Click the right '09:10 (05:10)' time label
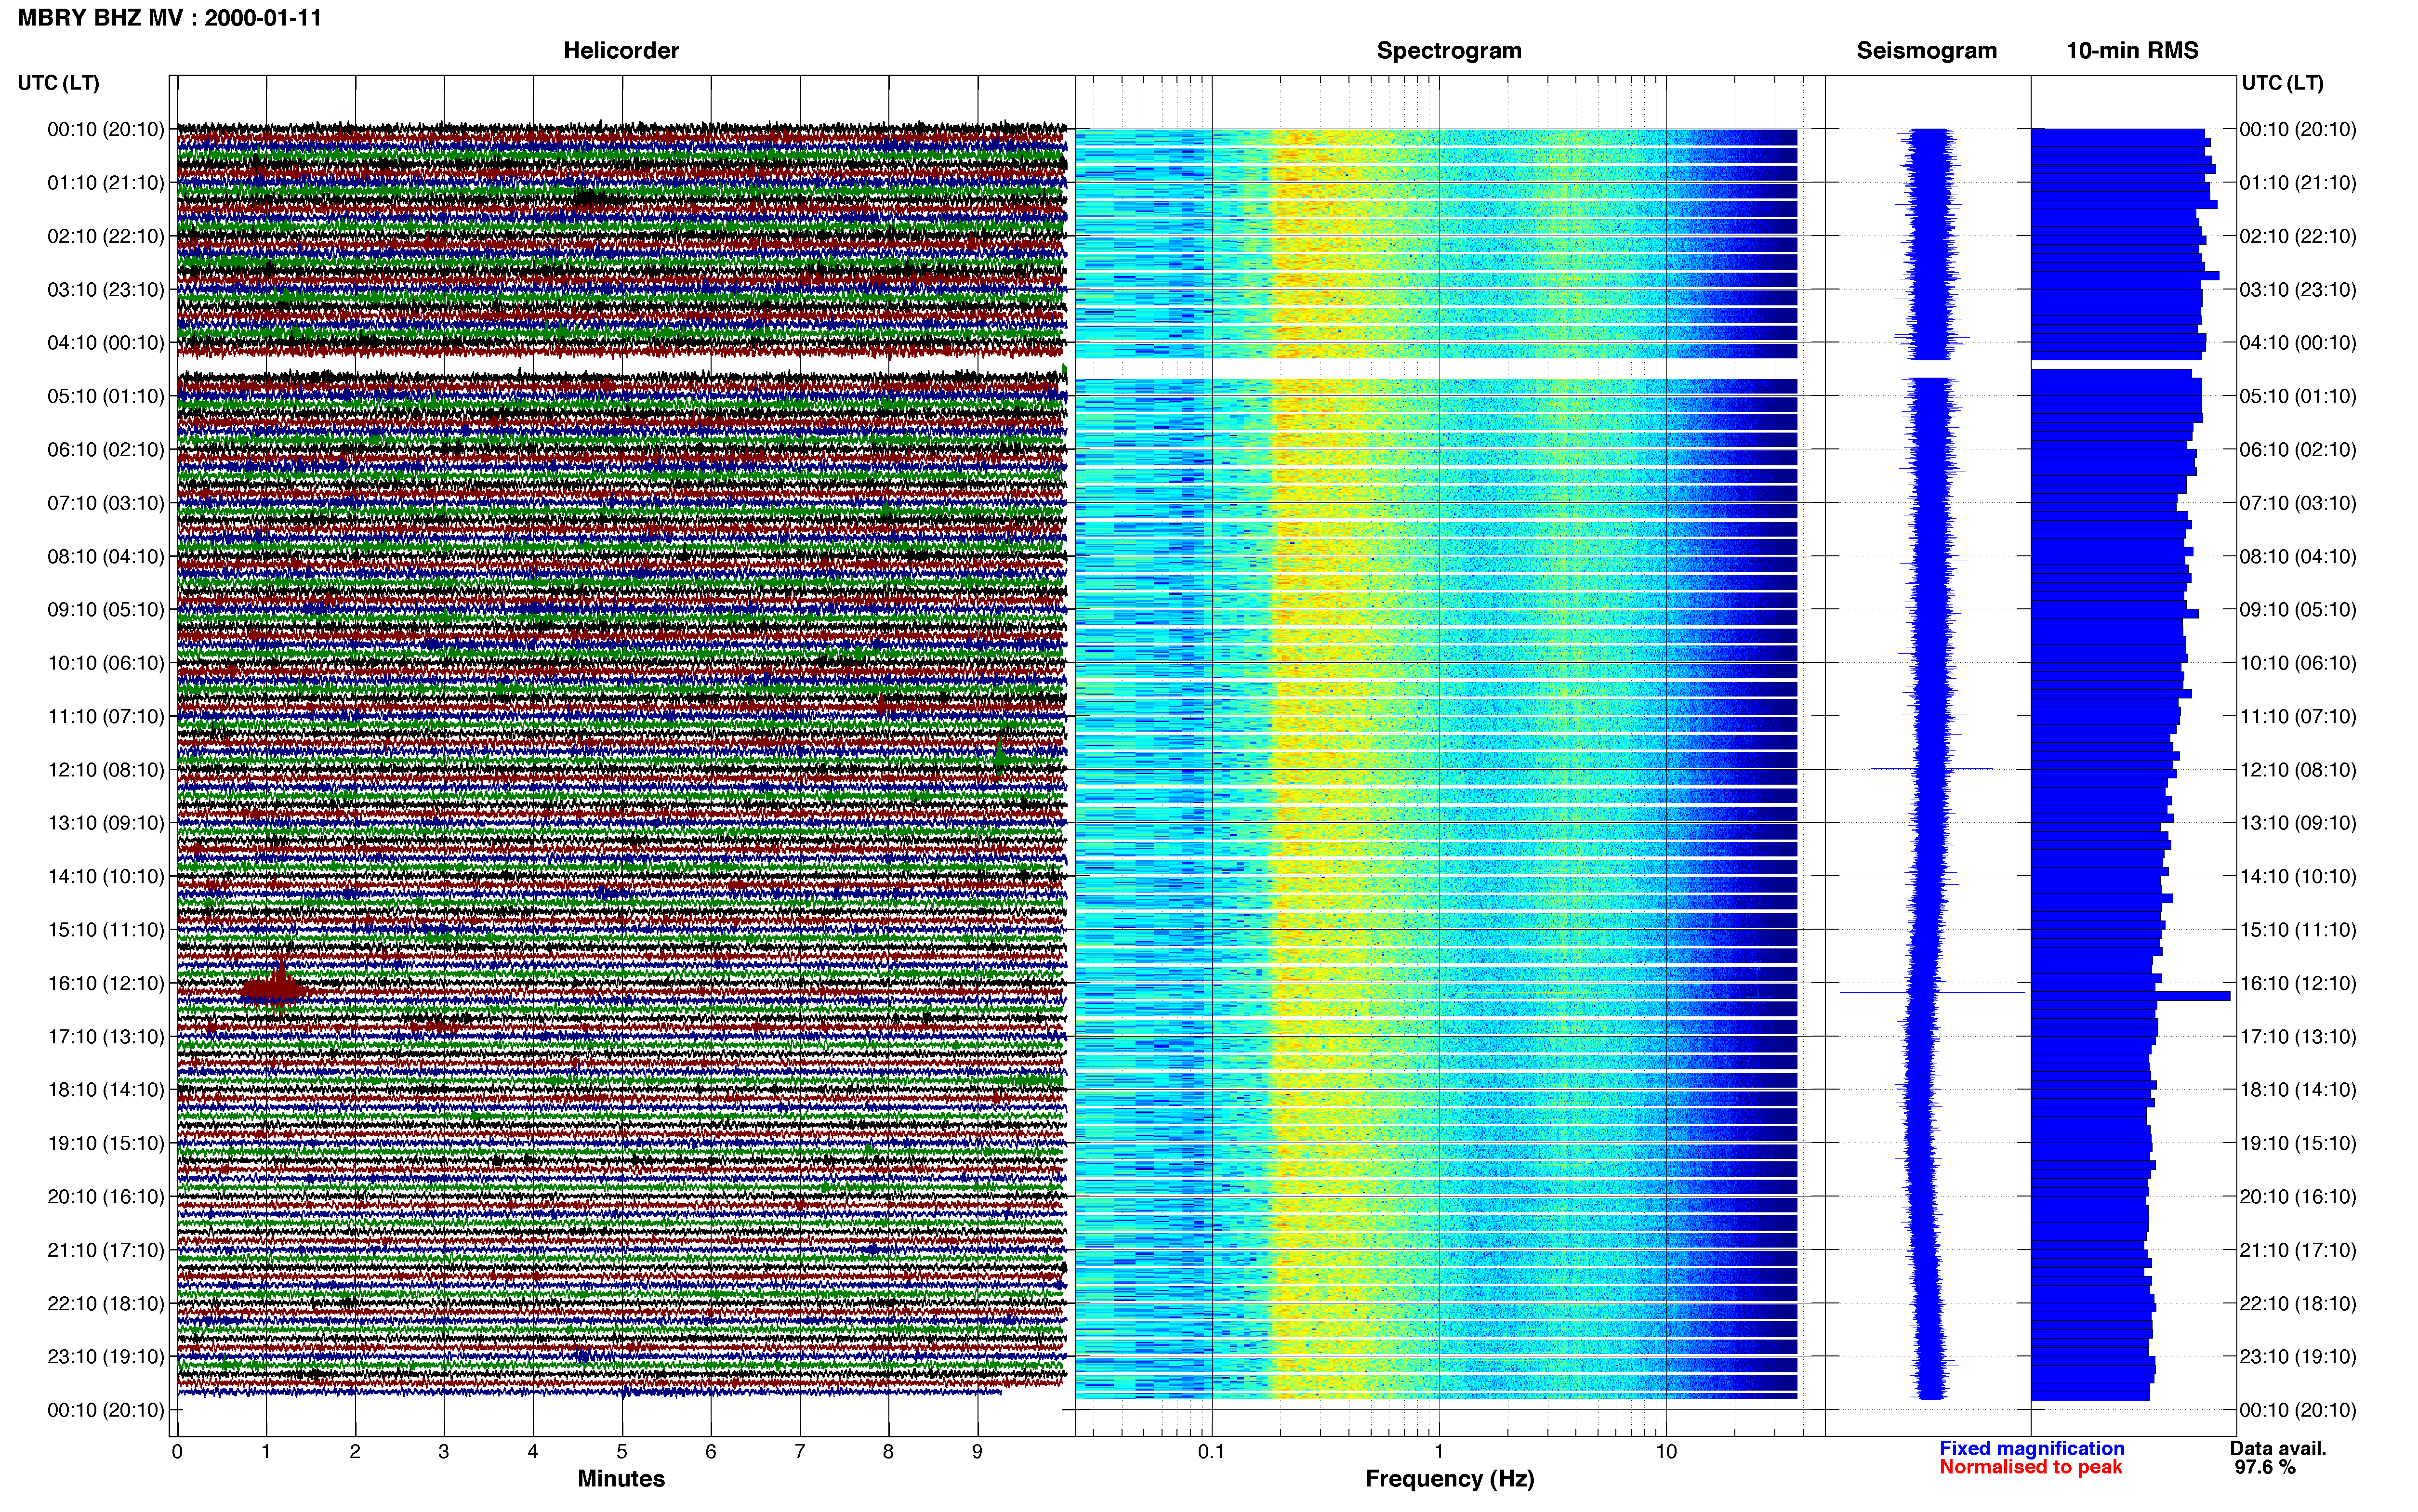2418x1512 pixels. pyautogui.click(x=2298, y=610)
